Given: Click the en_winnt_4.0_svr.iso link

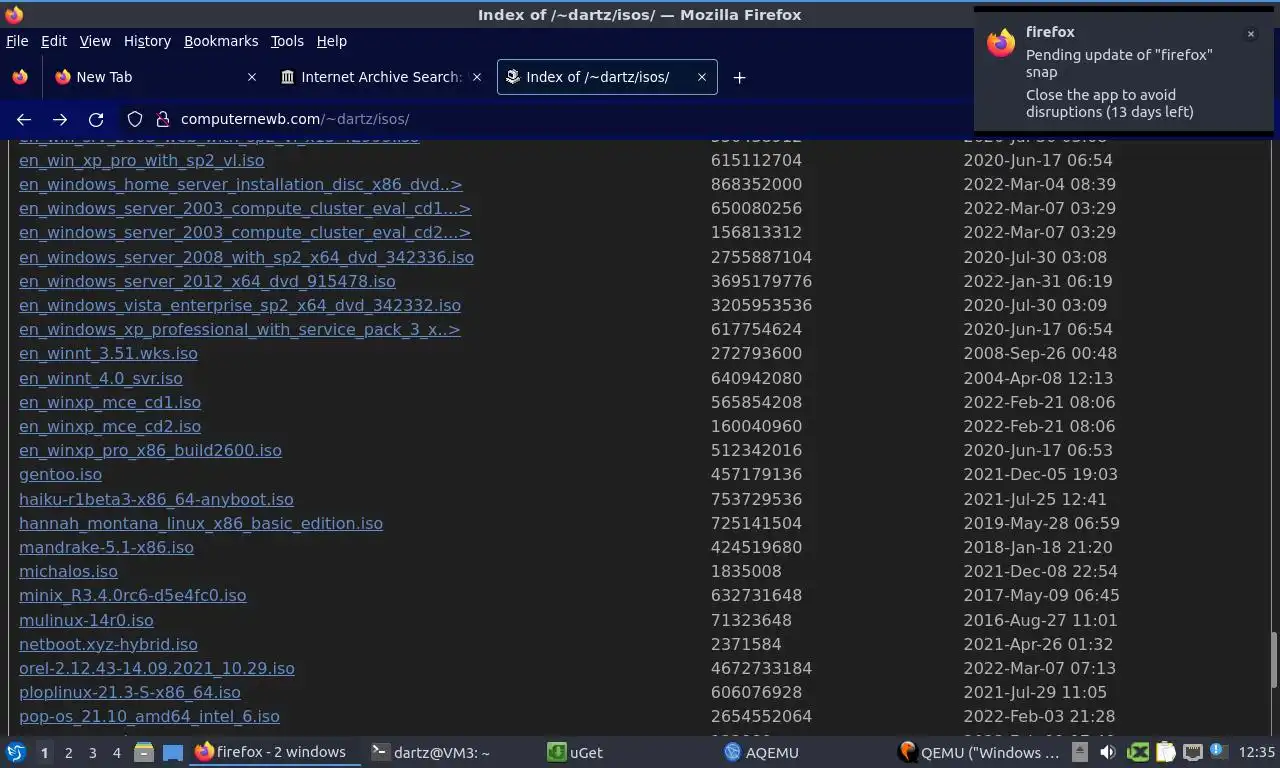Looking at the screenshot, I should 101,378.
